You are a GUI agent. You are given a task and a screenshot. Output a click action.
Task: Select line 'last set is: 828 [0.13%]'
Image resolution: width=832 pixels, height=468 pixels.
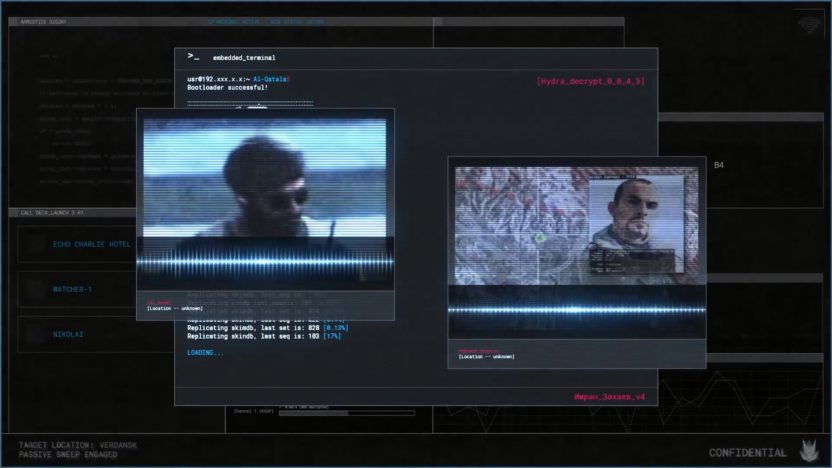(267, 328)
